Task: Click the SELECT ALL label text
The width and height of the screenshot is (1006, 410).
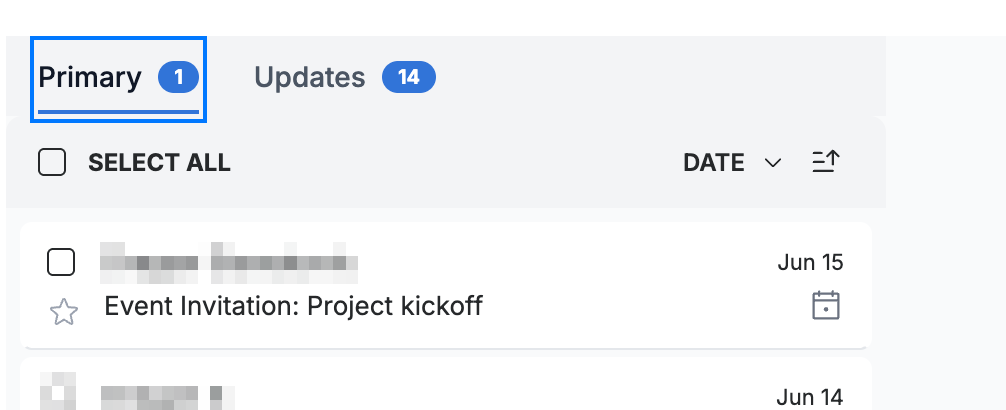Action: [x=159, y=163]
